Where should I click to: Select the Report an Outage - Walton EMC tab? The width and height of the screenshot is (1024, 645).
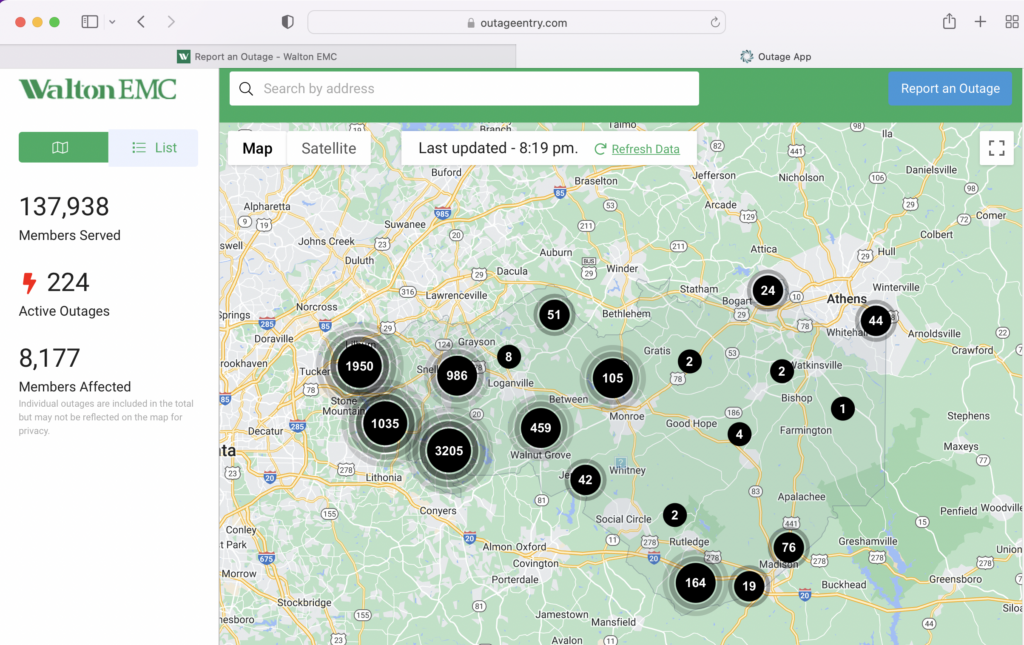(257, 57)
